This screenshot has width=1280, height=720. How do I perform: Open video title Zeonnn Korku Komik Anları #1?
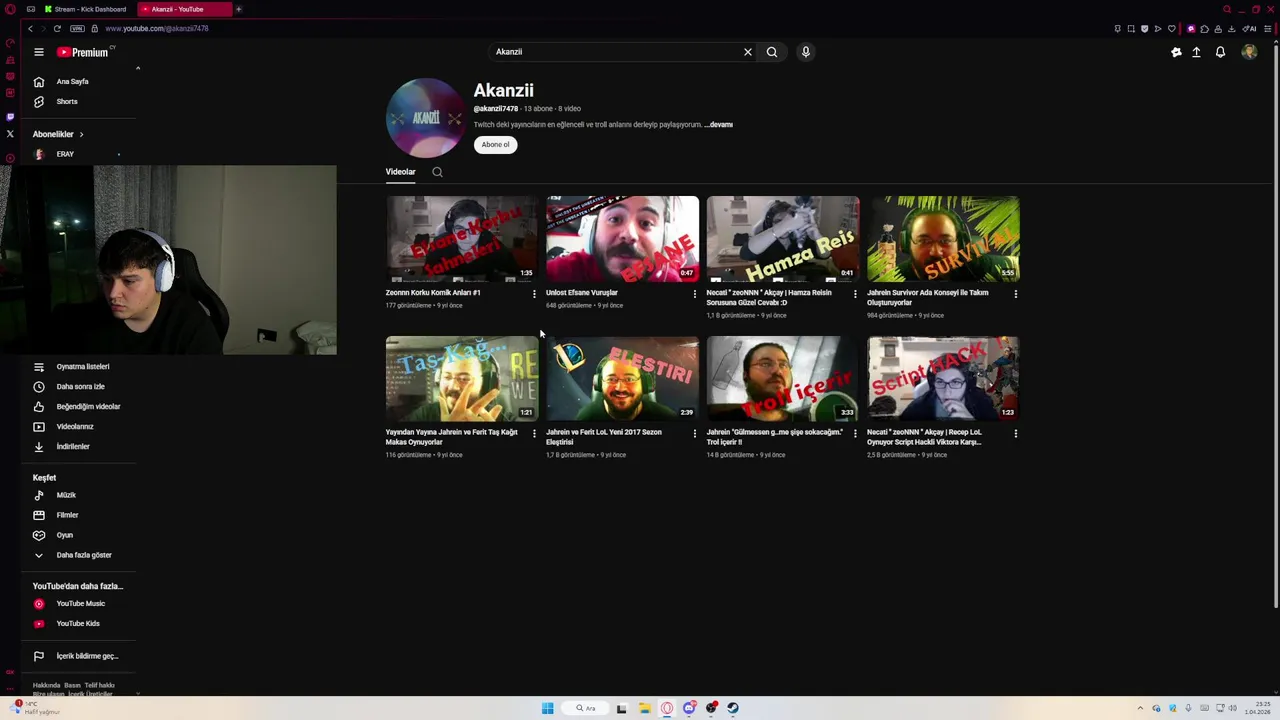point(433,293)
